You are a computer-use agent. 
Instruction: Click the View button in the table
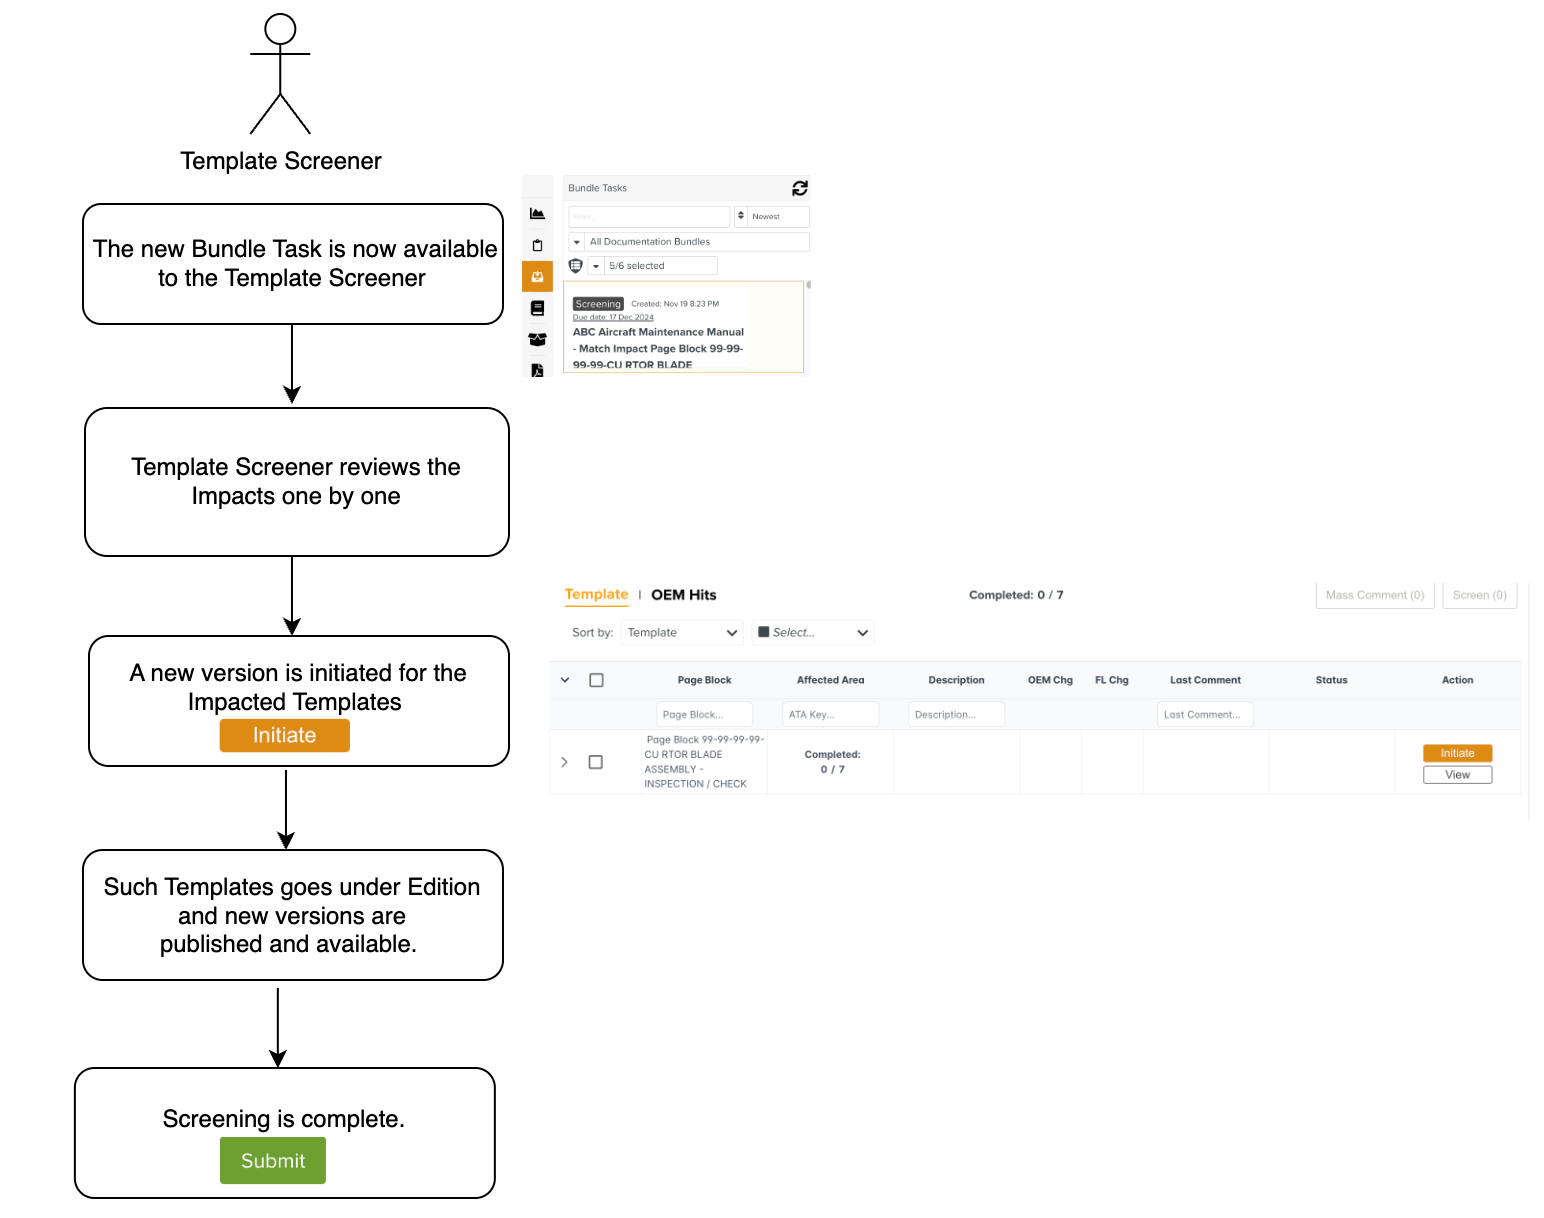pos(1457,775)
